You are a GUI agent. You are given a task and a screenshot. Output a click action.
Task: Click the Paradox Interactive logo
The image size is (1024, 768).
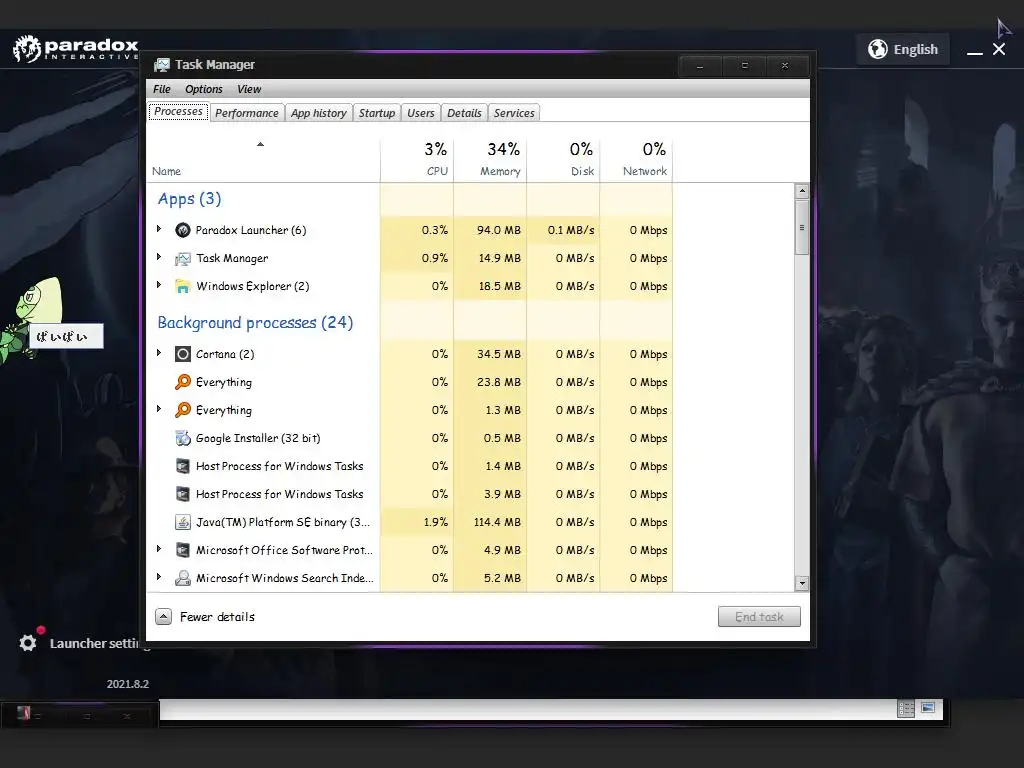point(76,49)
